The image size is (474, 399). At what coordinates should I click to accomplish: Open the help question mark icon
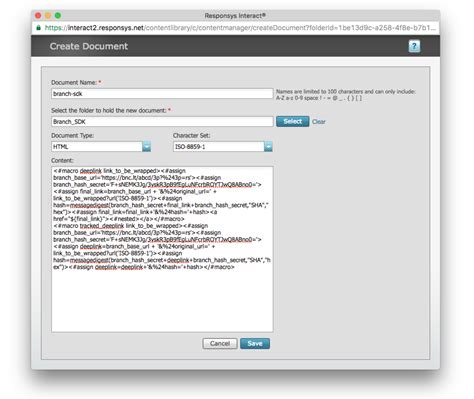pos(414,46)
